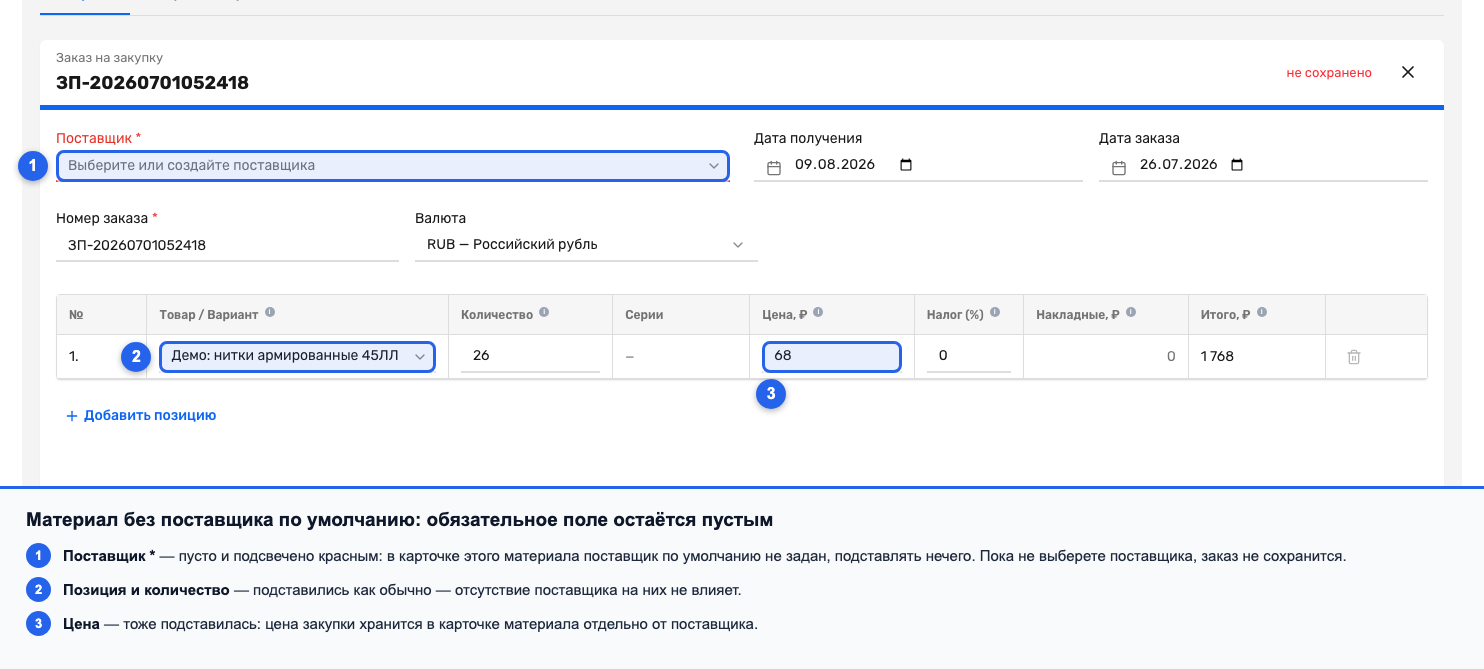
Task: Show info tooltip next to Итого header
Action: tap(1262, 313)
